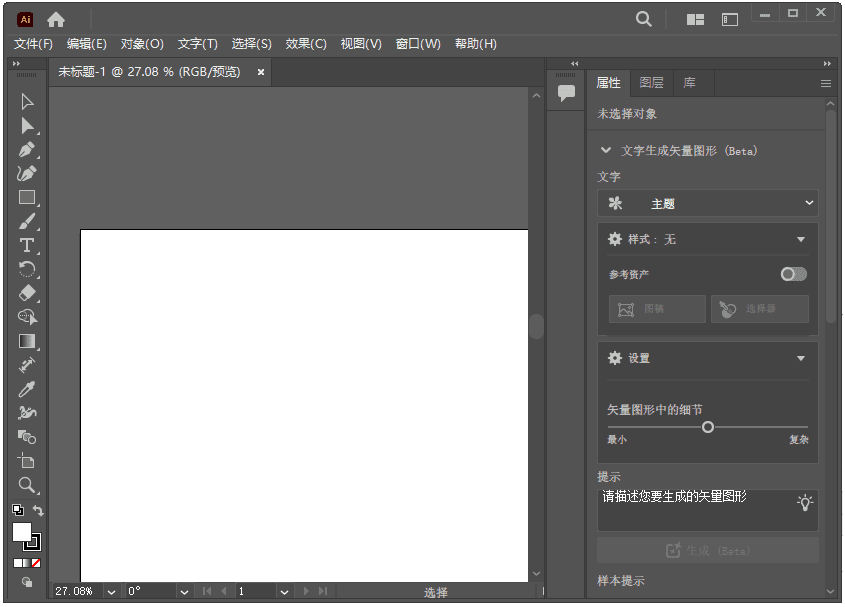Click the 生成 (Beta) button
Viewport: 845px width, 607px height.
[x=706, y=550]
